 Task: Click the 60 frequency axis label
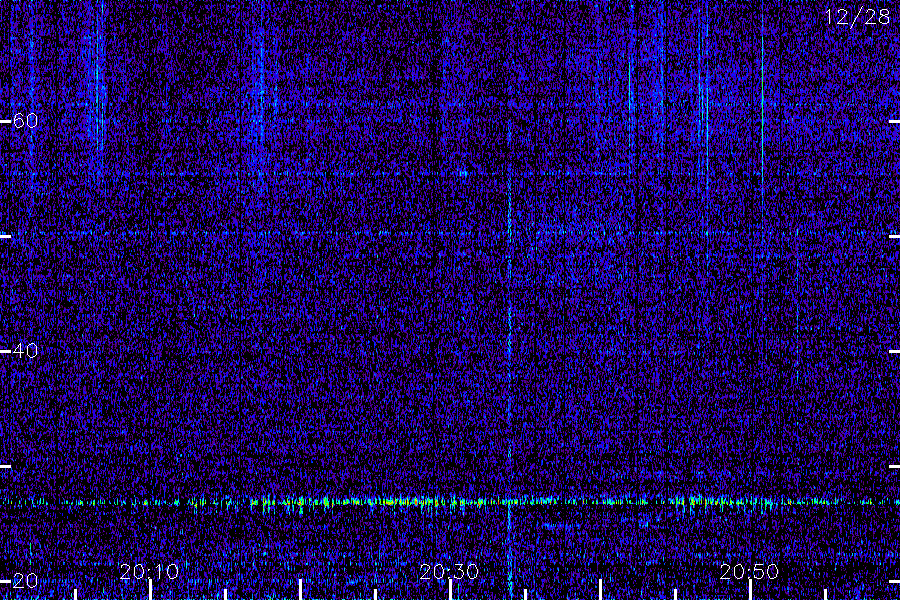pos(25,121)
